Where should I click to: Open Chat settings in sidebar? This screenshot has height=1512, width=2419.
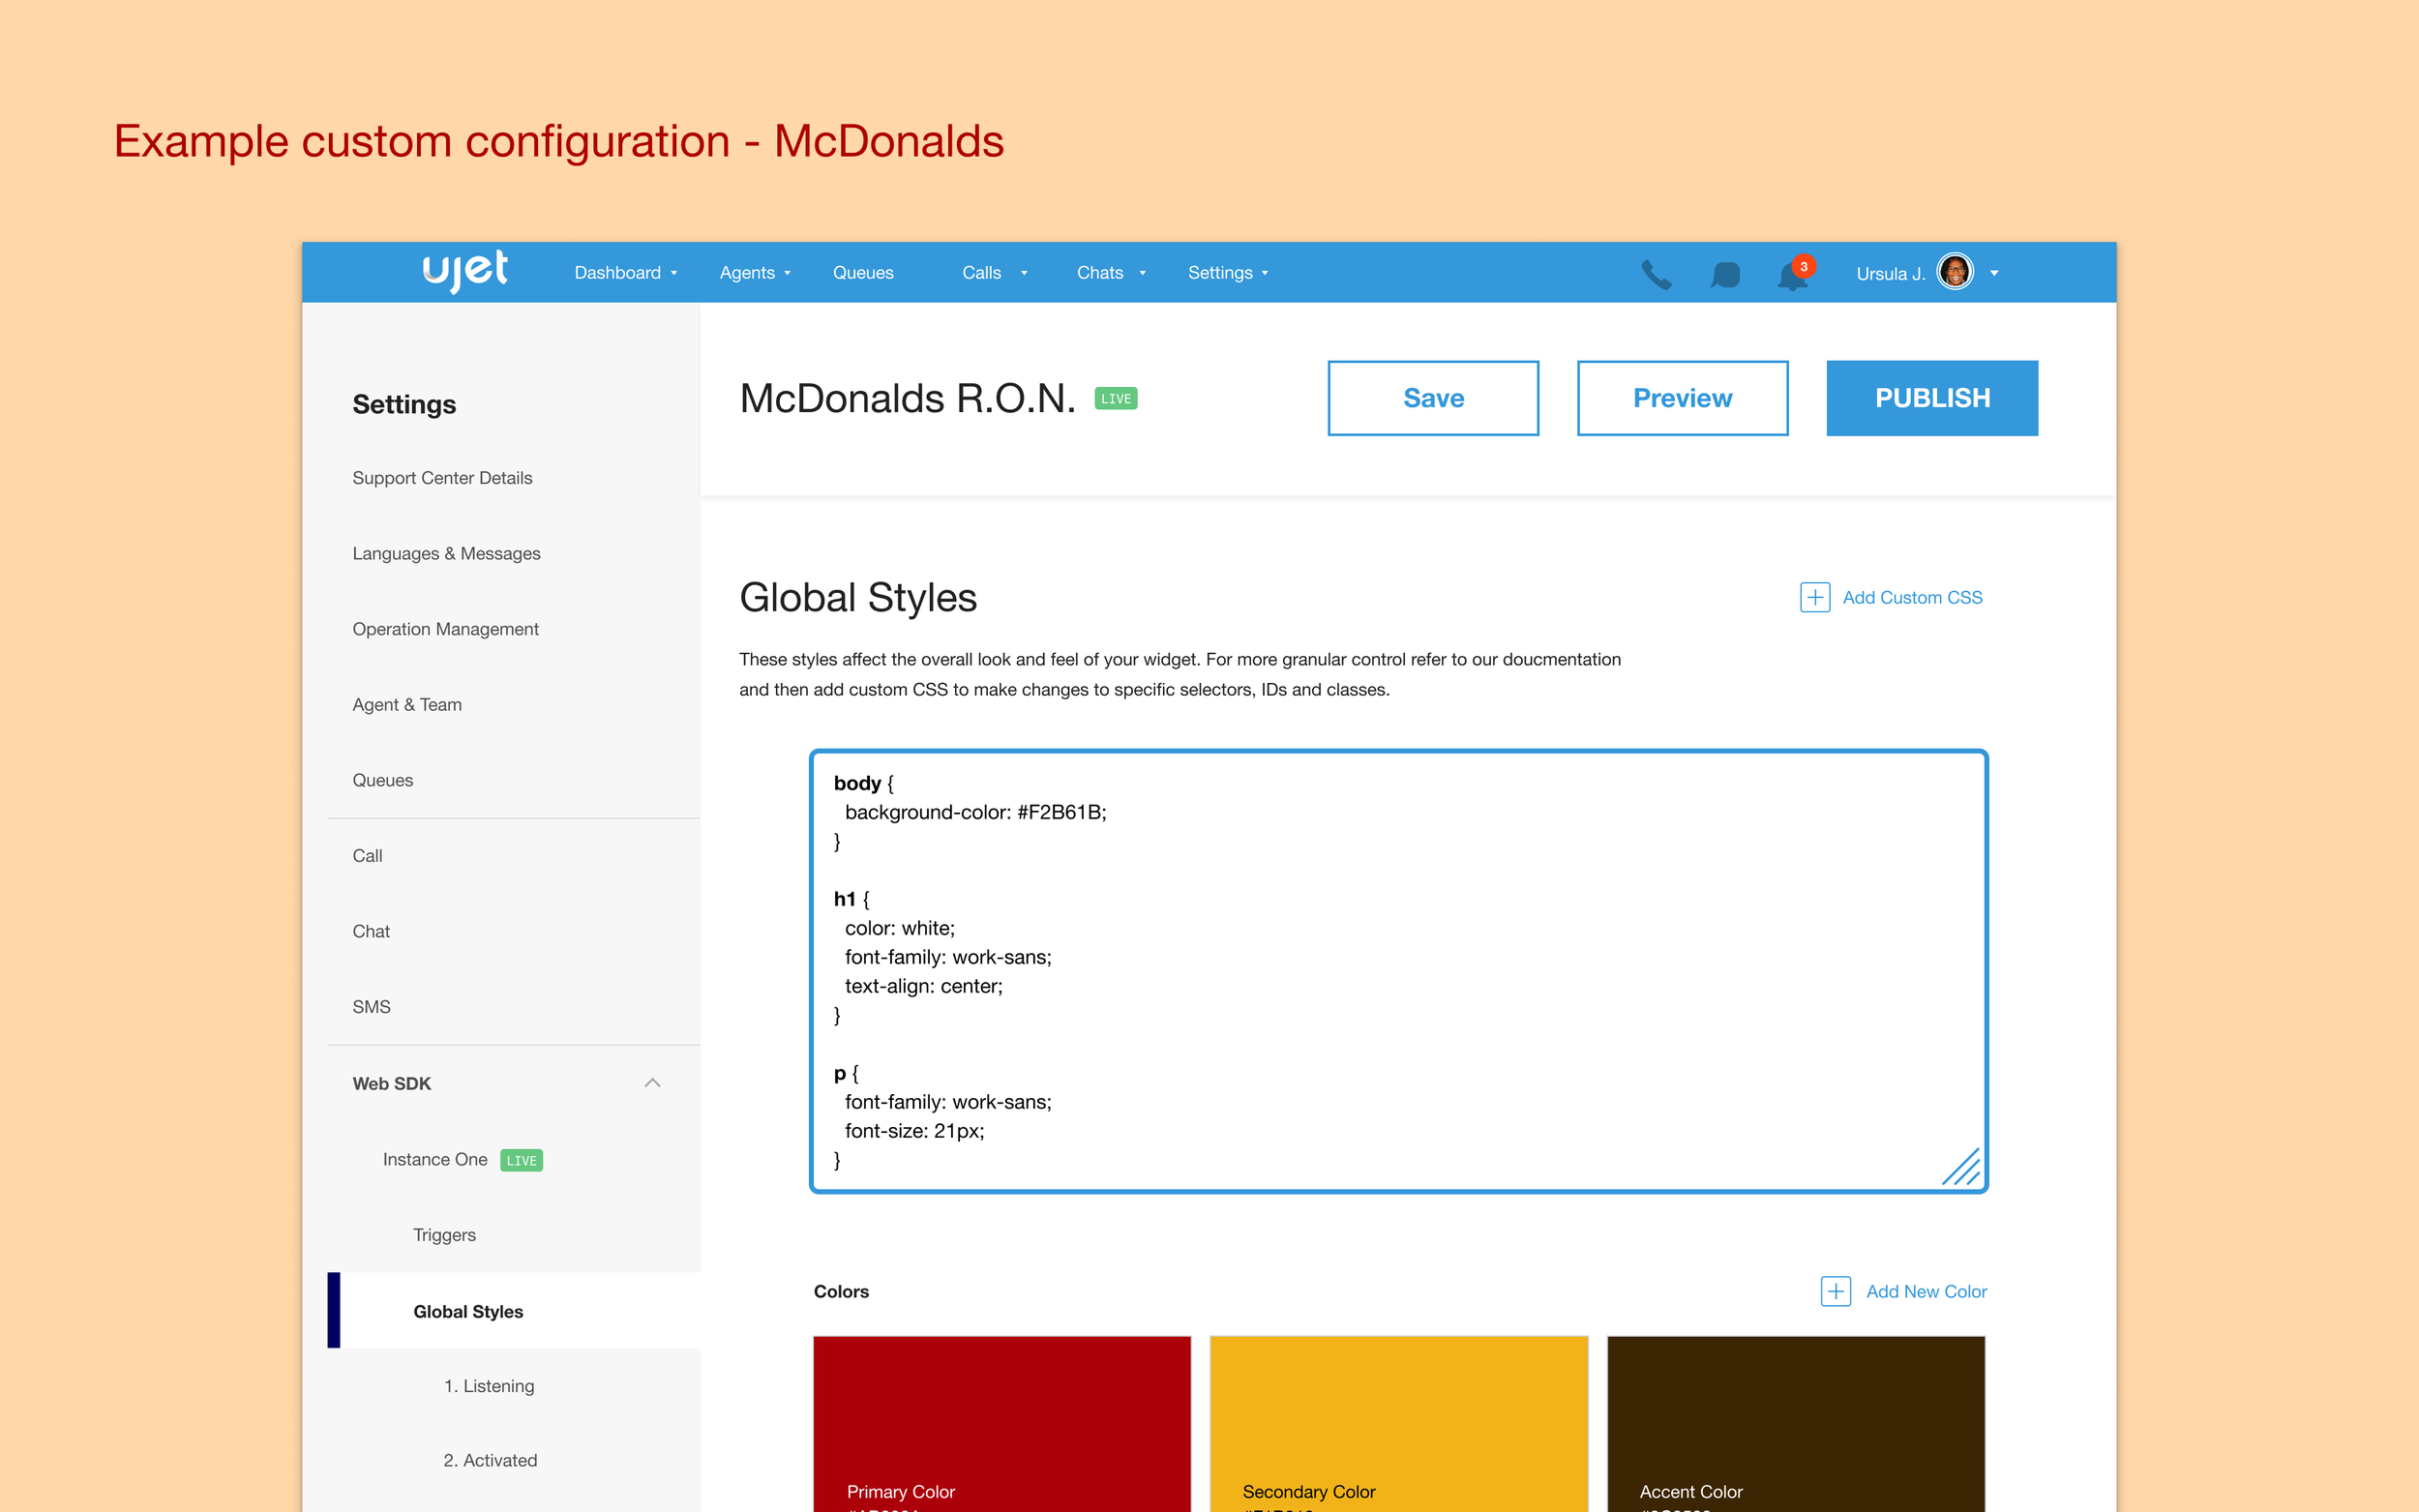tap(371, 931)
